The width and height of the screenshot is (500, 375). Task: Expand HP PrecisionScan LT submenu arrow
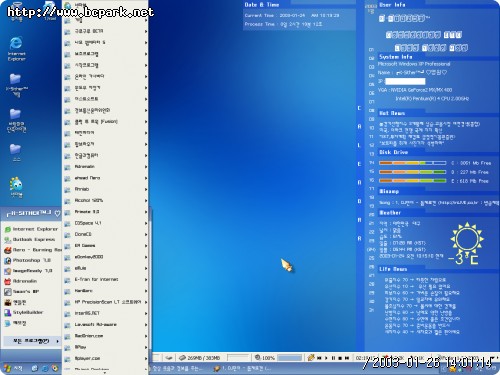coord(146,302)
